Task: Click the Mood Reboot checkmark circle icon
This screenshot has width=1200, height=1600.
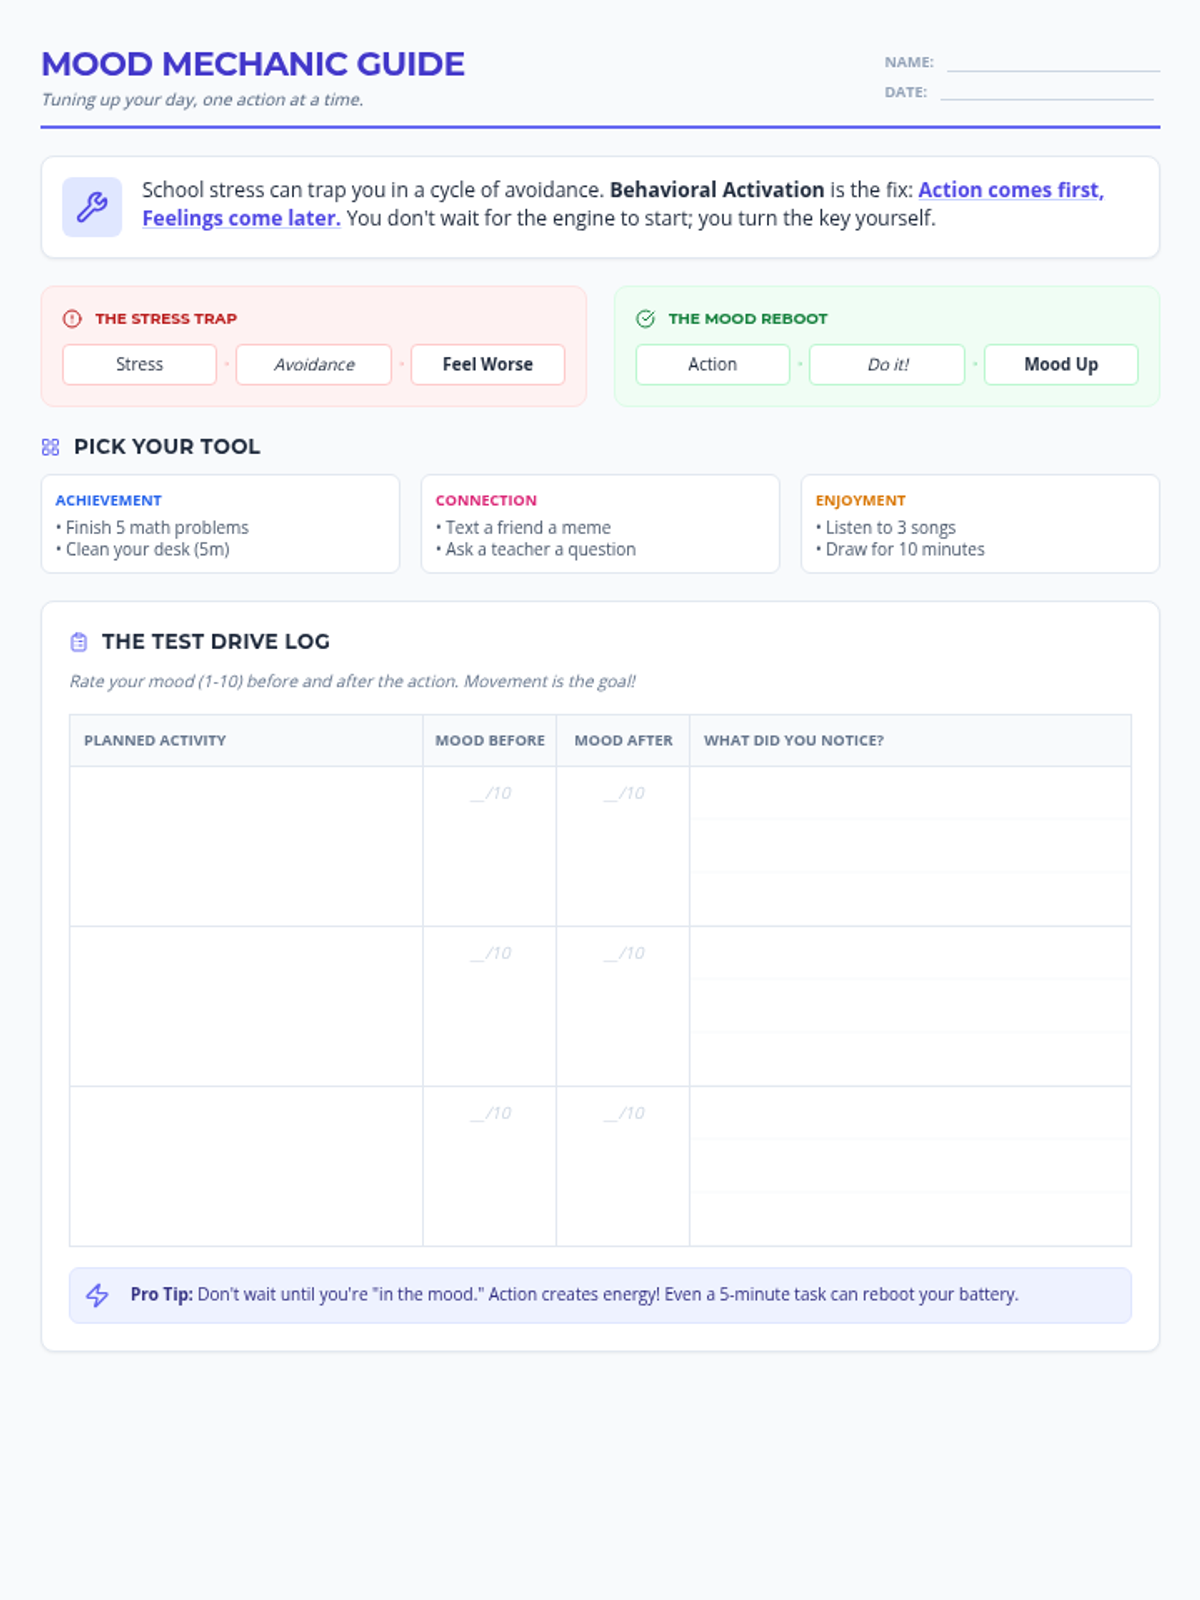Action: coord(646,319)
